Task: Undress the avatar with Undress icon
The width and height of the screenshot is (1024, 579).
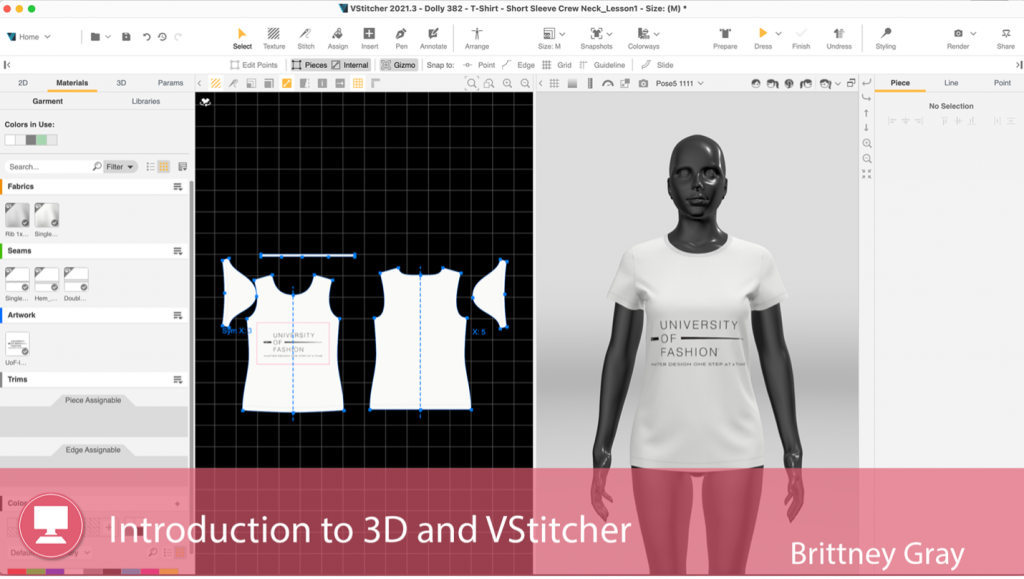Action: pyautogui.click(x=839, y=37)
